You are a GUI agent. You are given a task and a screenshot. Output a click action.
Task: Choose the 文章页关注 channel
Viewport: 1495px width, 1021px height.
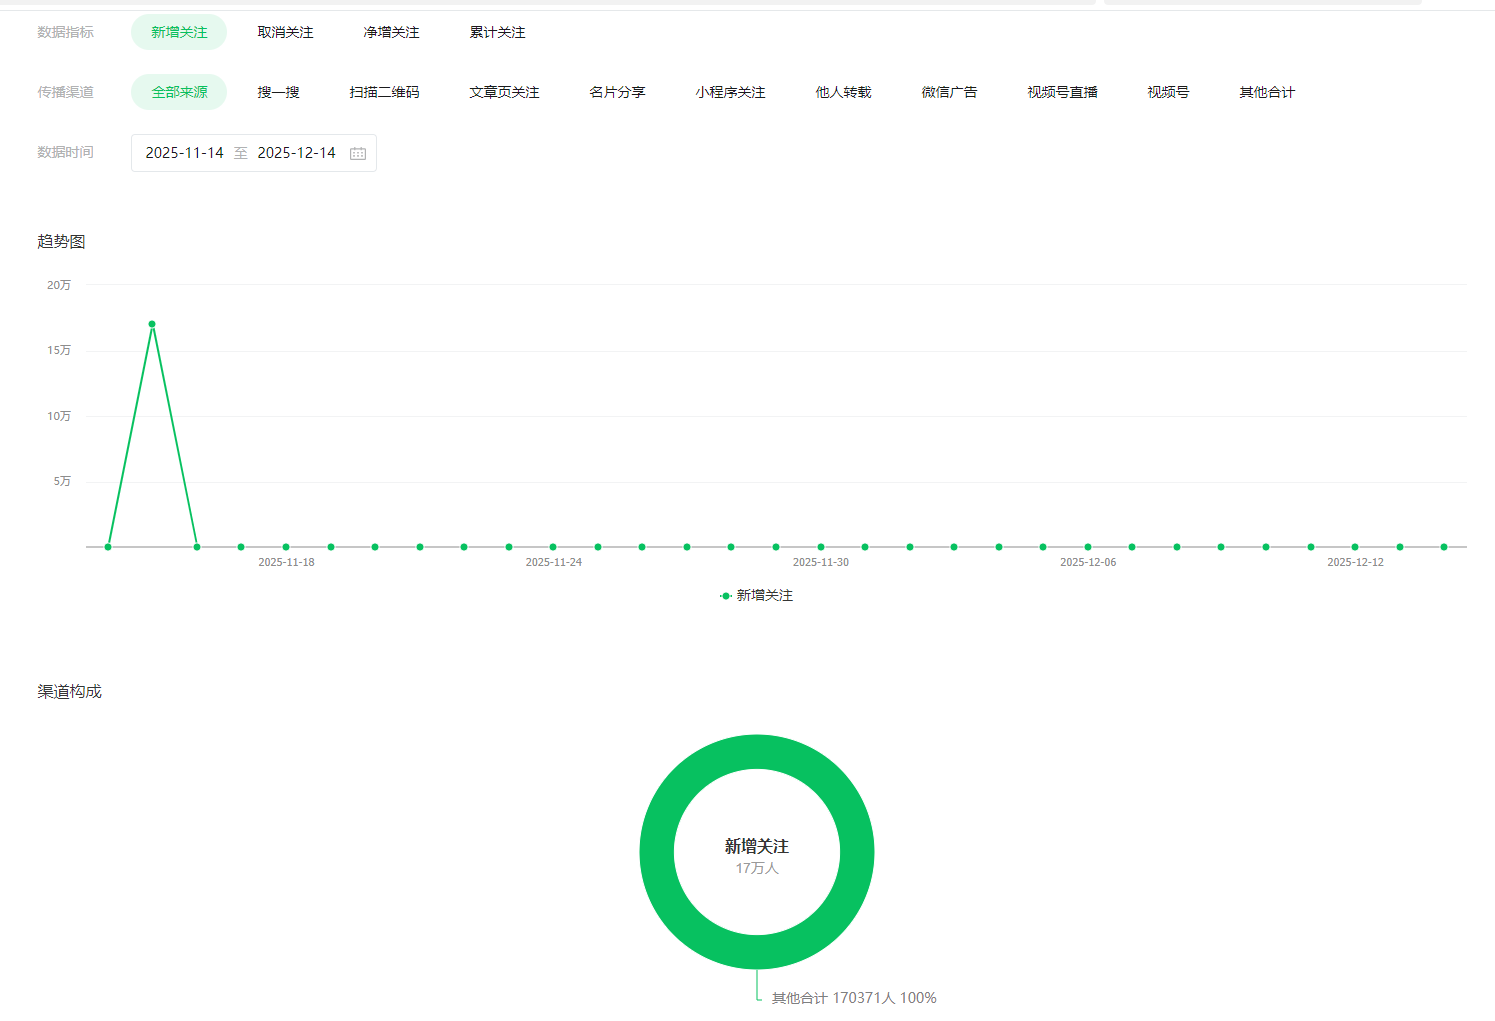(504, 92)
